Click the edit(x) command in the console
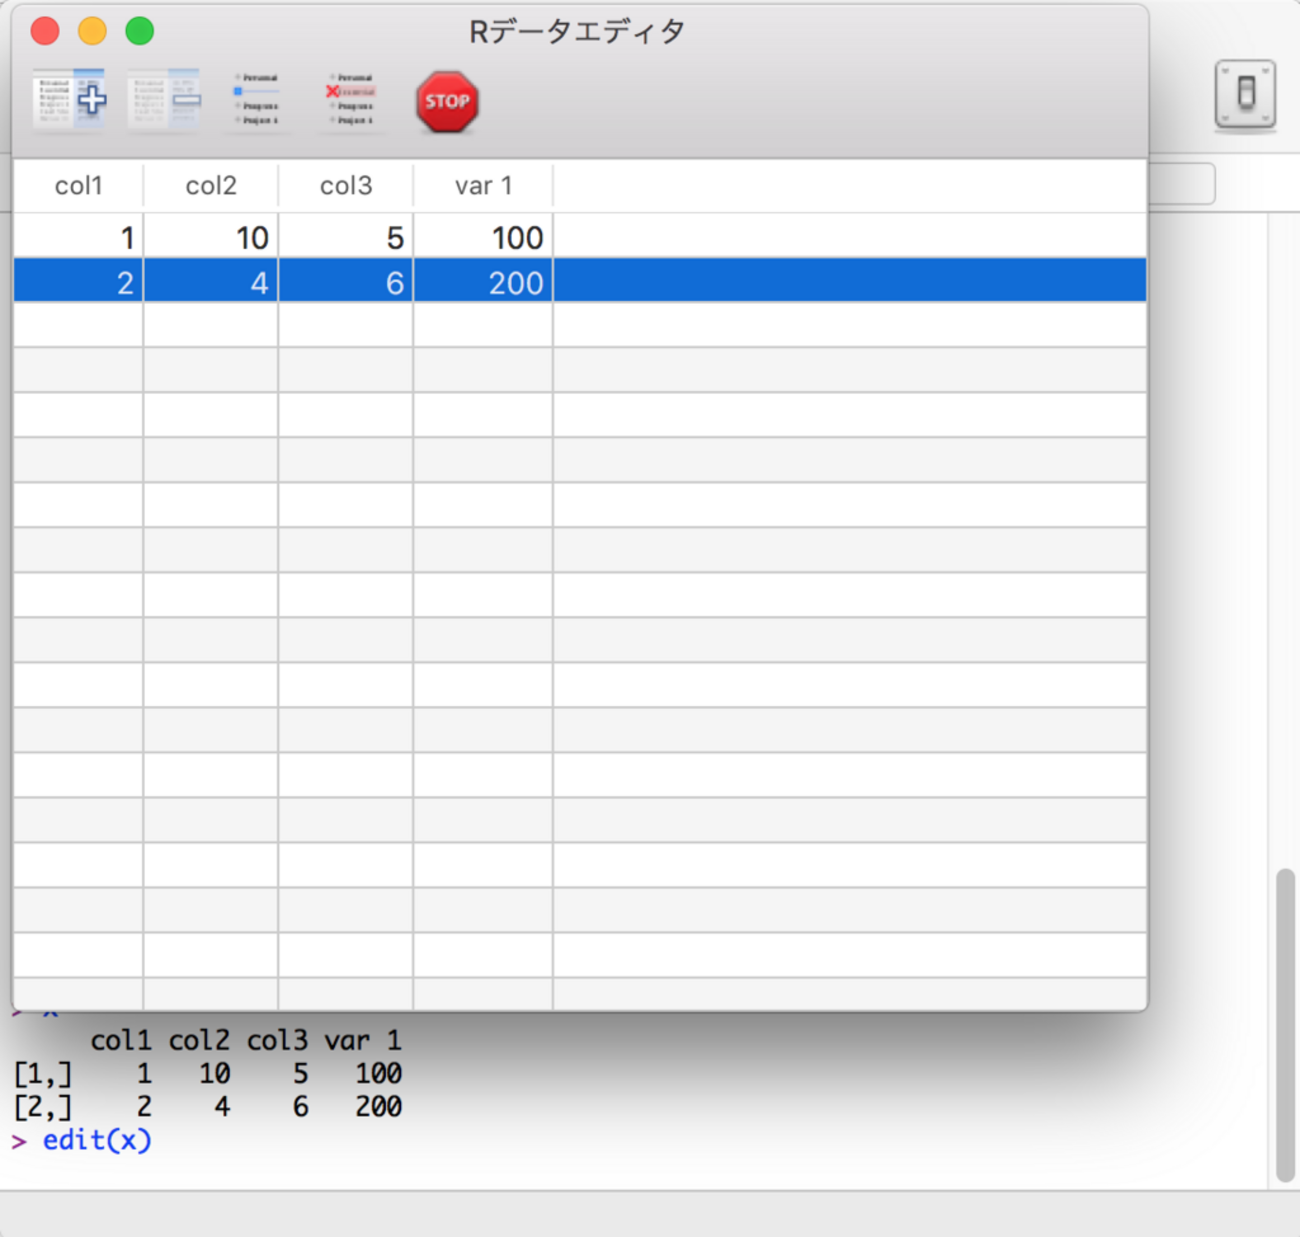 (97, 1140)
